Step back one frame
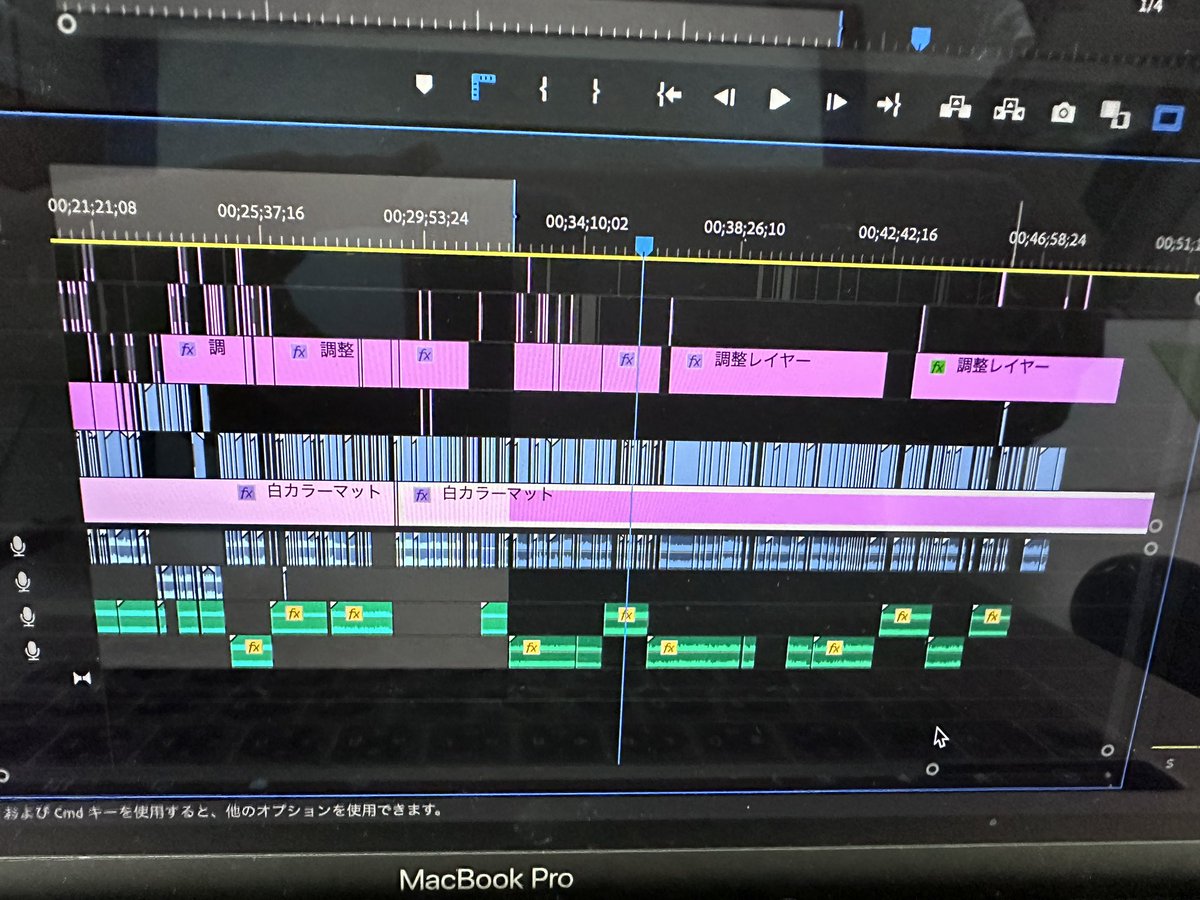 coord(724,97)
